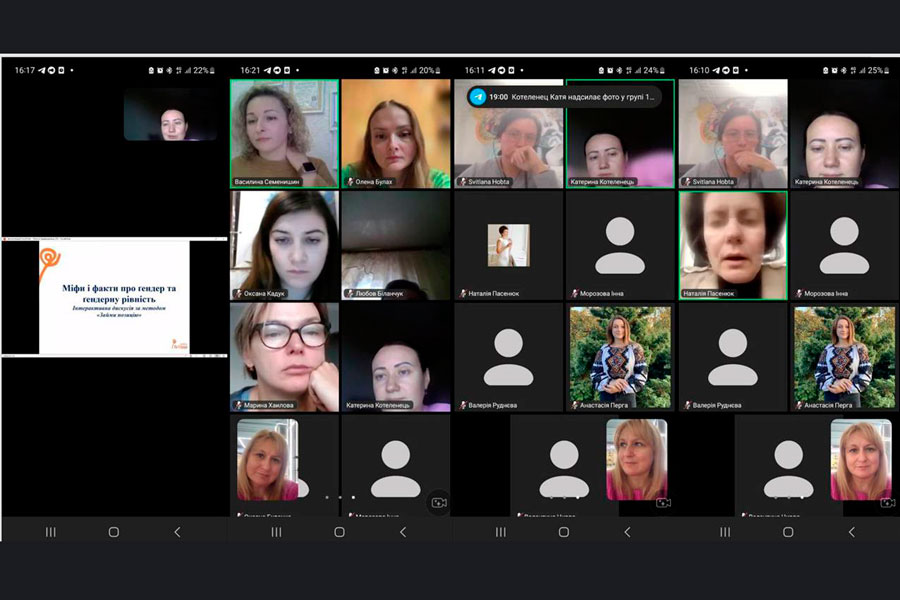
Task: Tap recent apps button on 16:17 screen
Action: [51, 532]
